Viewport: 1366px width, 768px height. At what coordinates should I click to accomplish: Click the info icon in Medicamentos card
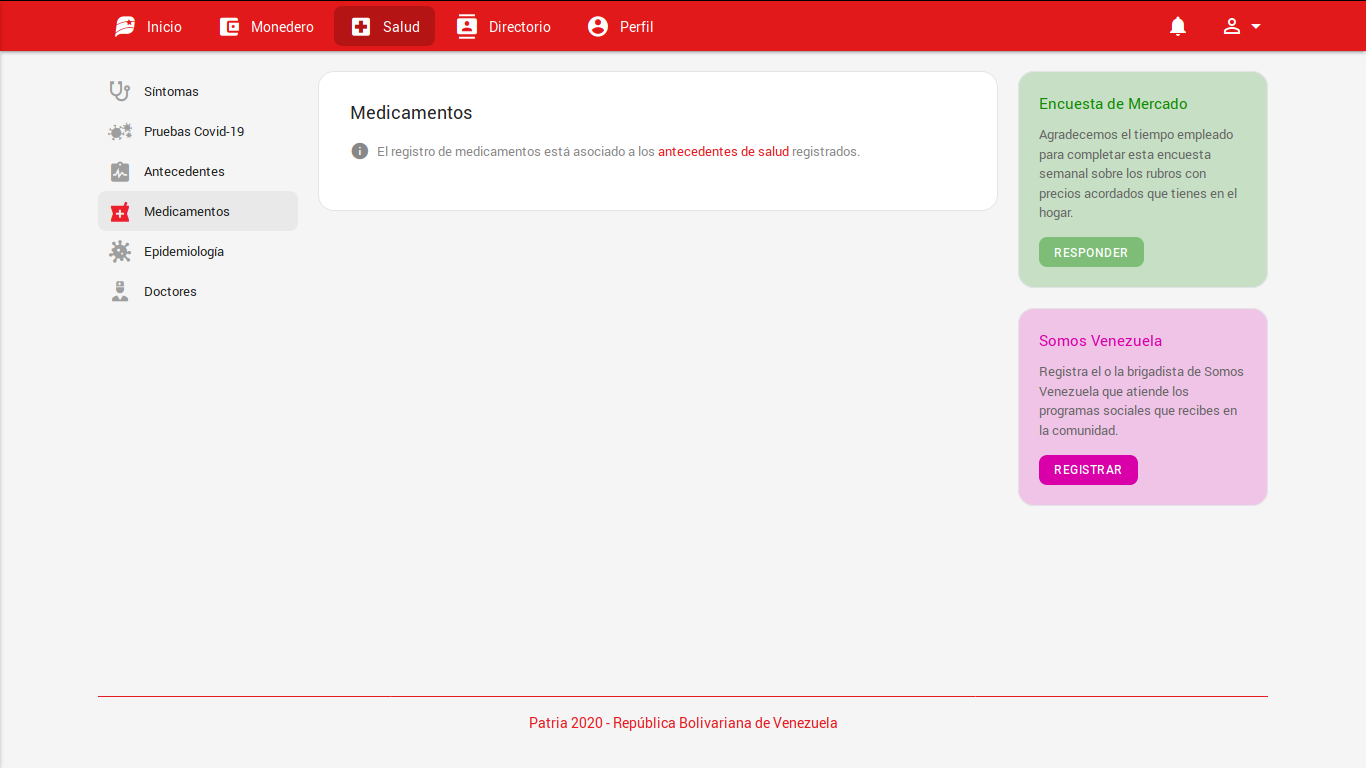coord(360,151)
